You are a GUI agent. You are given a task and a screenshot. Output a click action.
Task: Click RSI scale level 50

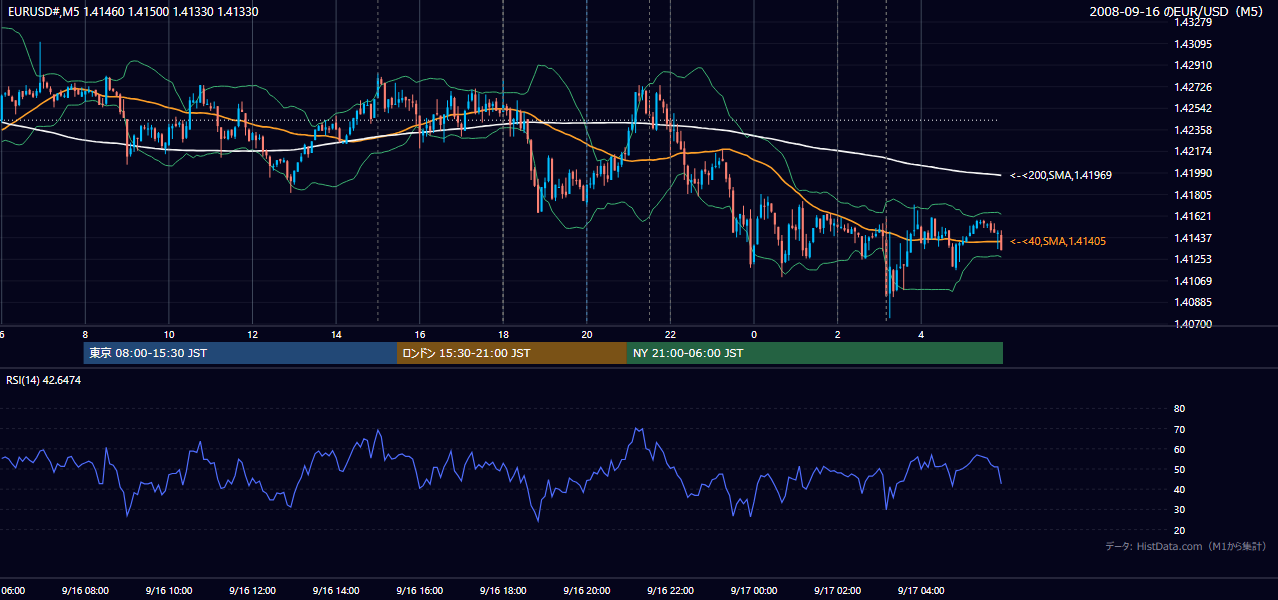pyautogui.click(x=1179, y=470)
